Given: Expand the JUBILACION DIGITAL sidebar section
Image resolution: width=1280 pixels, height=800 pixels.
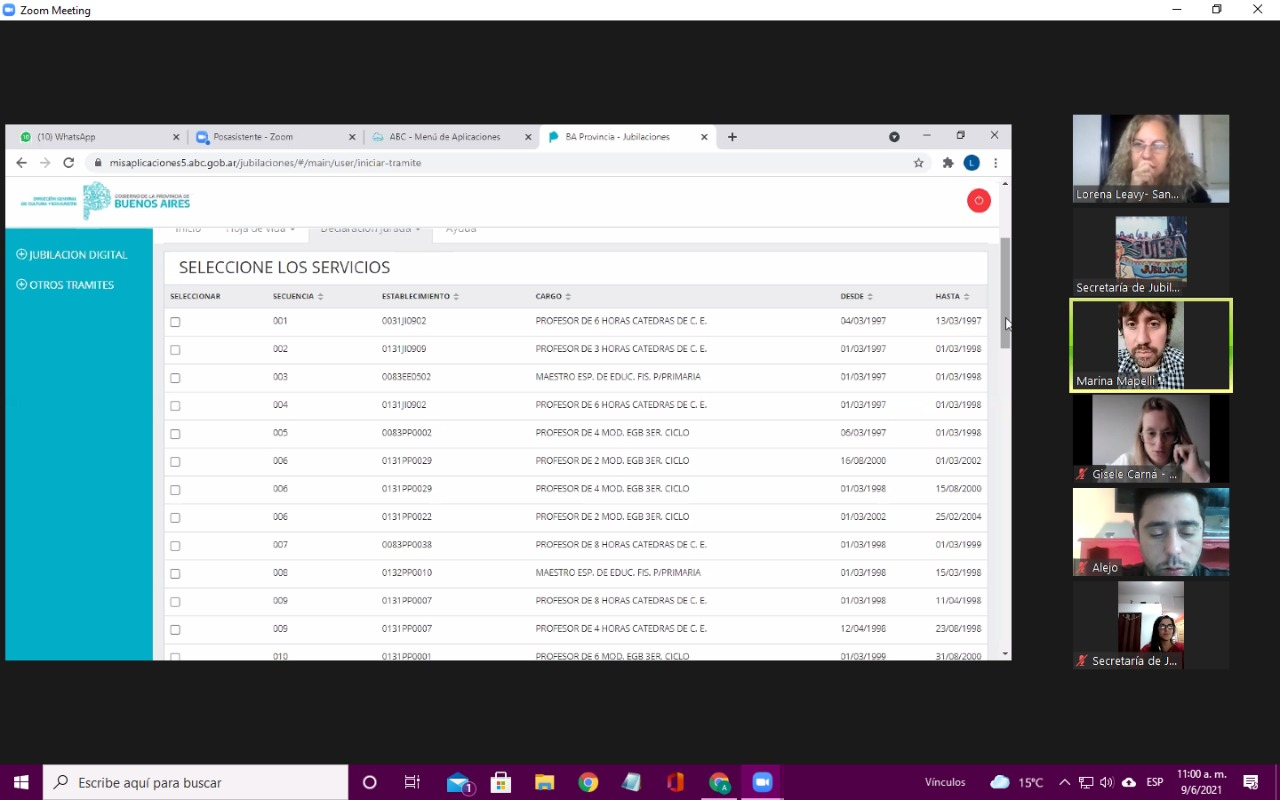Looking at the screenshot, I should click(72, 255).
